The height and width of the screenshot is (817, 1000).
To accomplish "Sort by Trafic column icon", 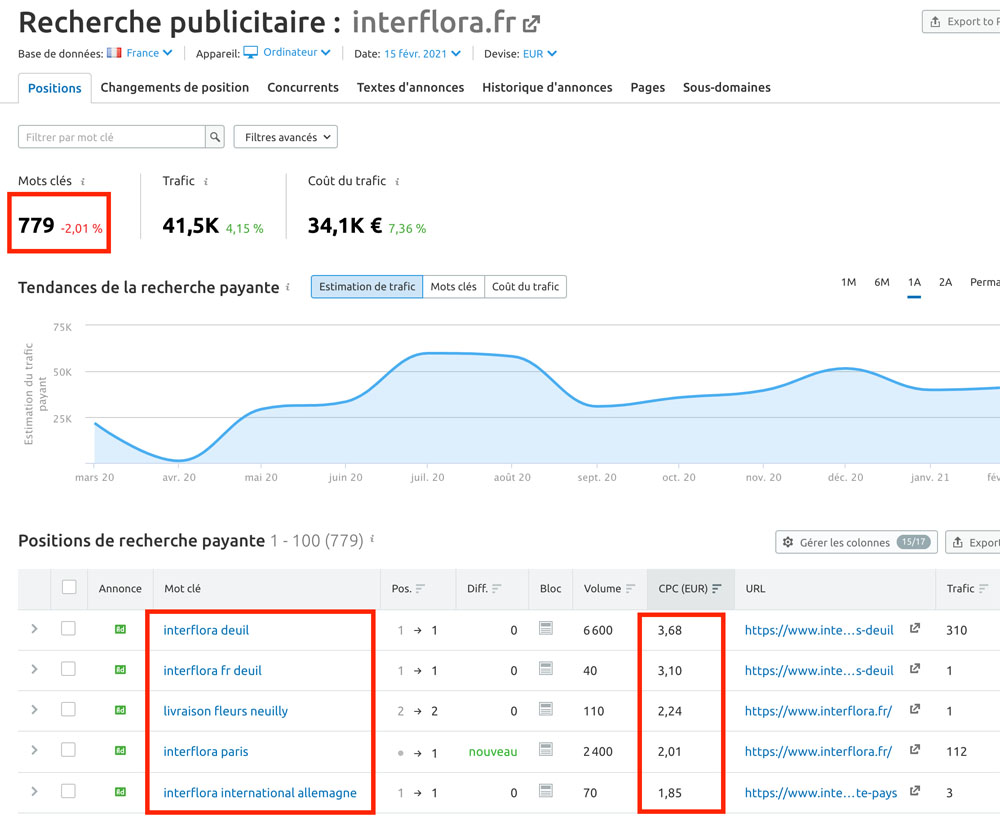I will (983, 589).
